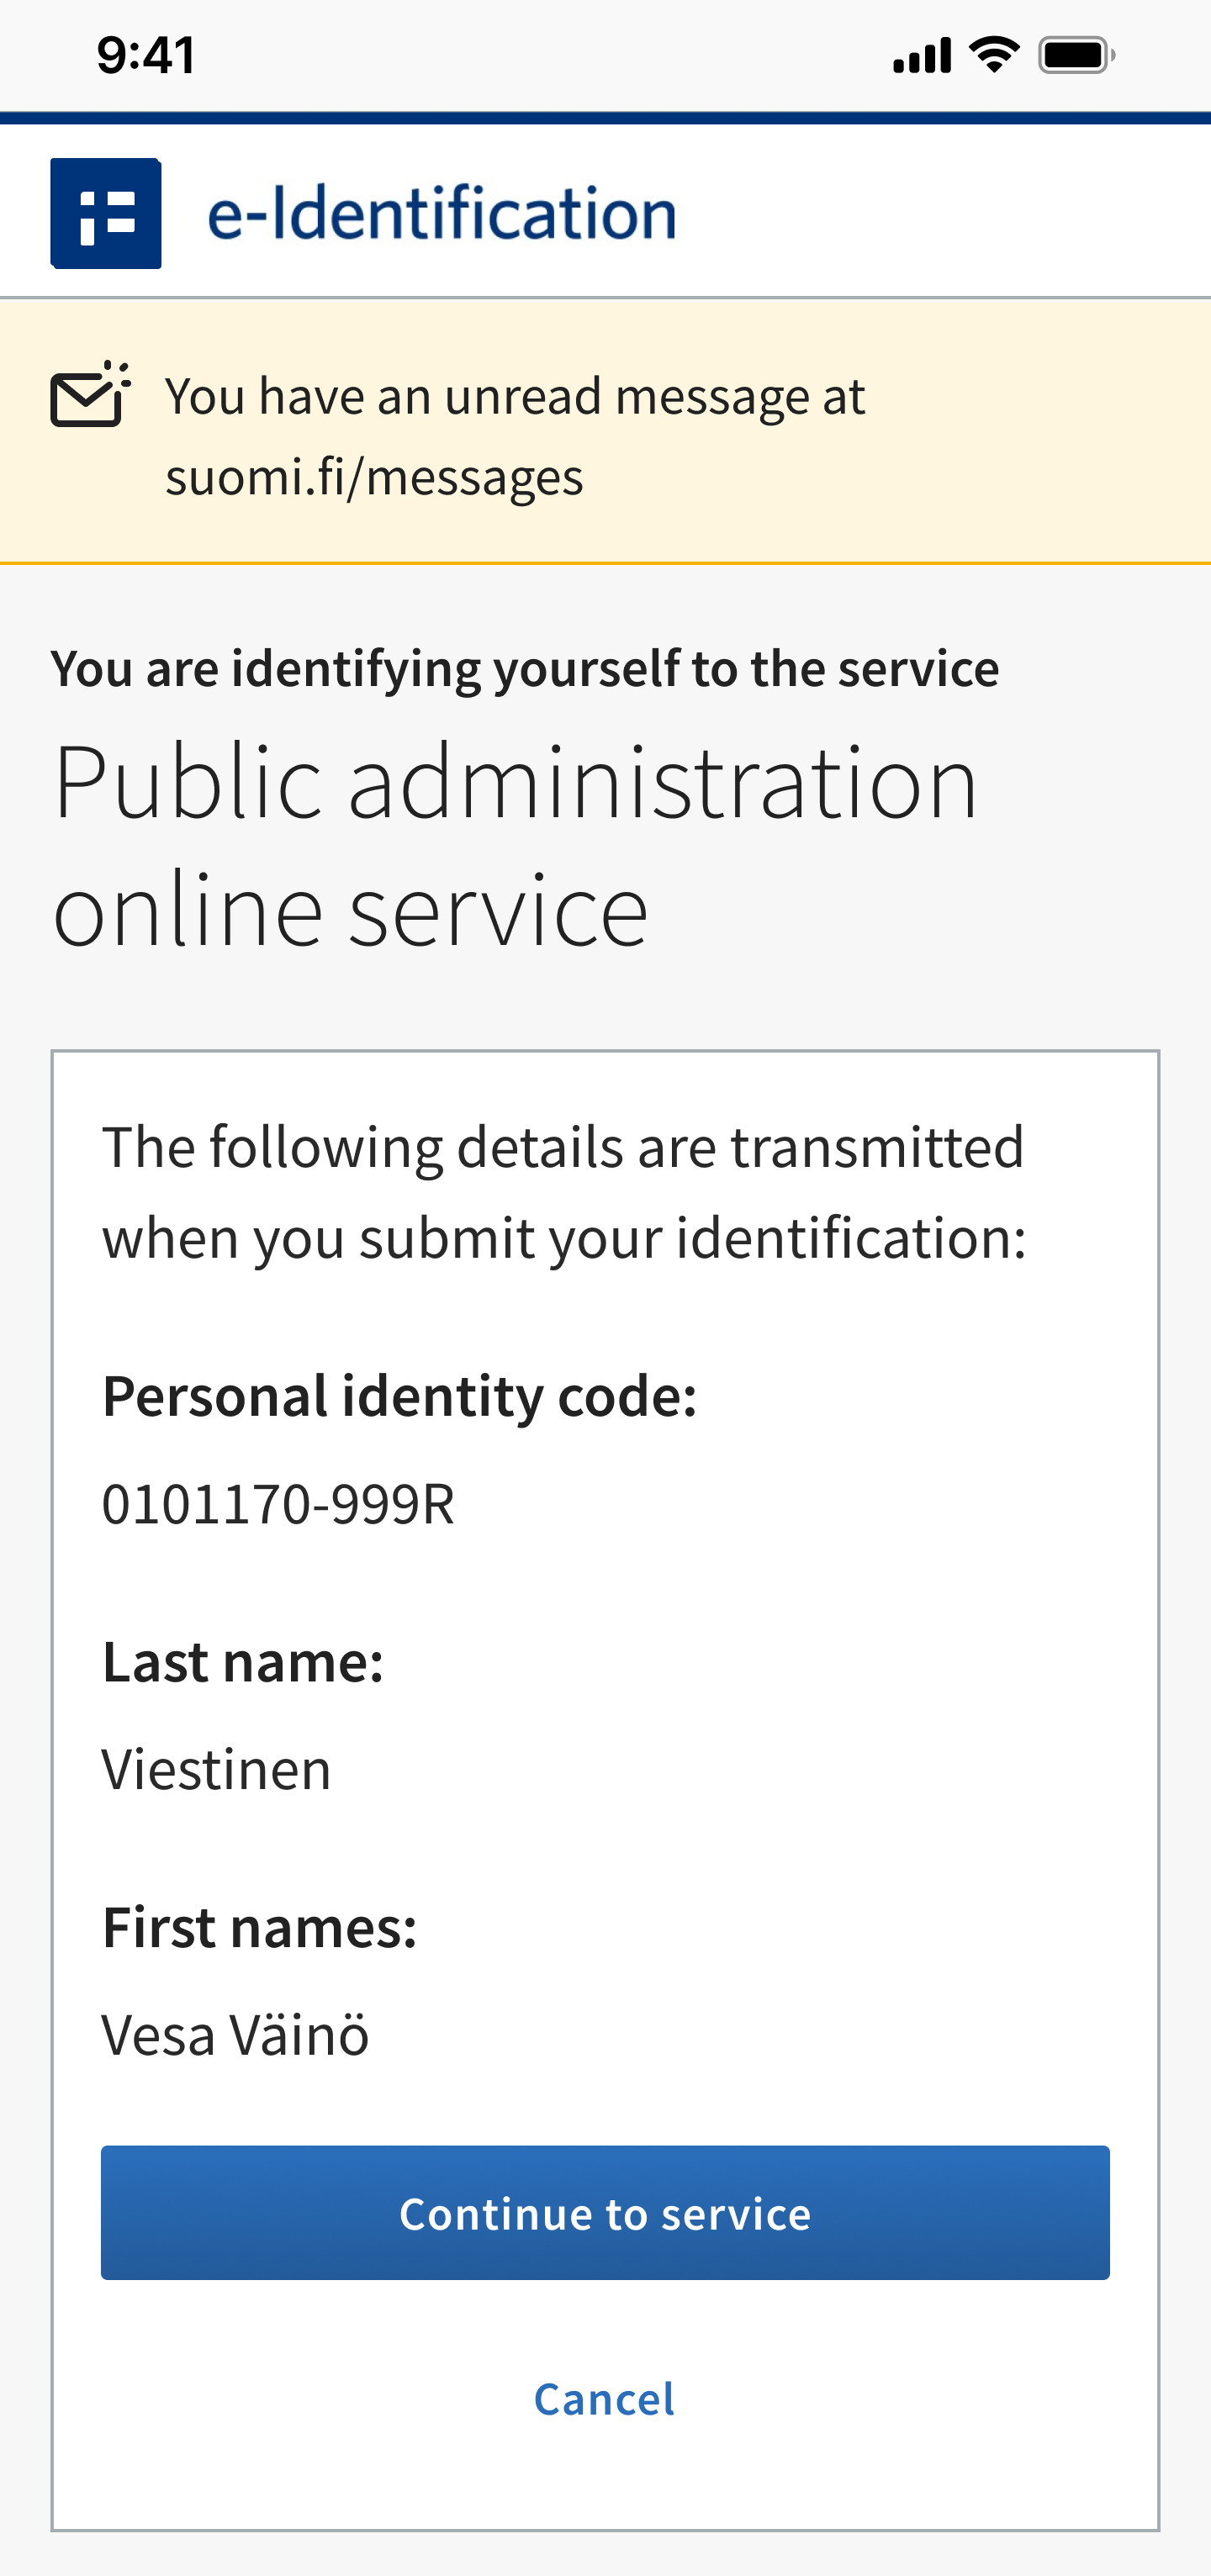The height and width of the screenshot is (2576, 1211).
Task: Click the e-Identification header title
Action: (441, 213)
